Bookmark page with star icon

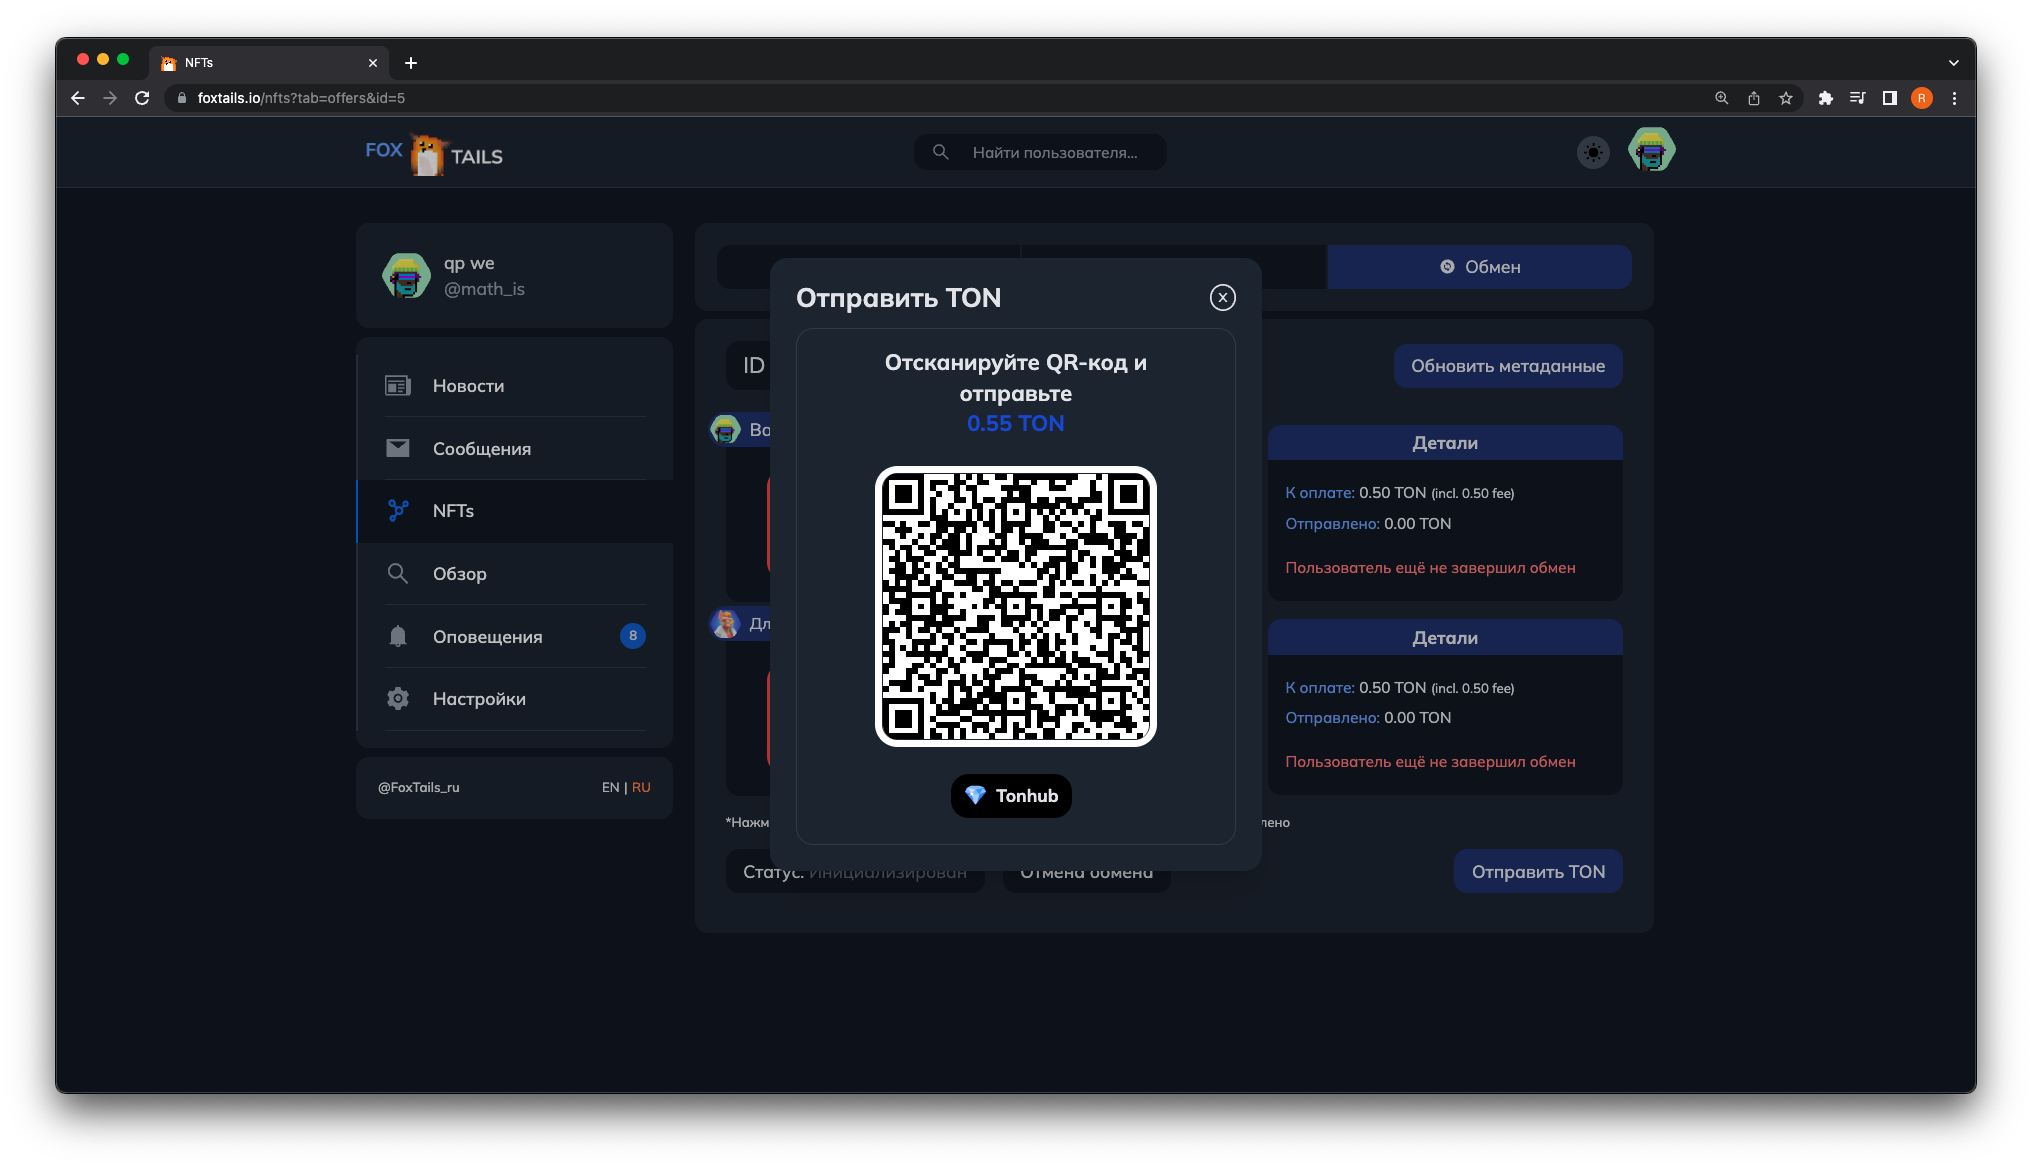coord(1785,98)
